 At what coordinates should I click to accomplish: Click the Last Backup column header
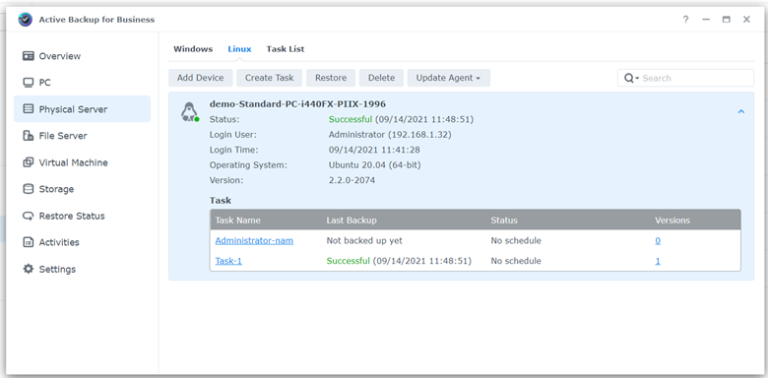(351, 220)
